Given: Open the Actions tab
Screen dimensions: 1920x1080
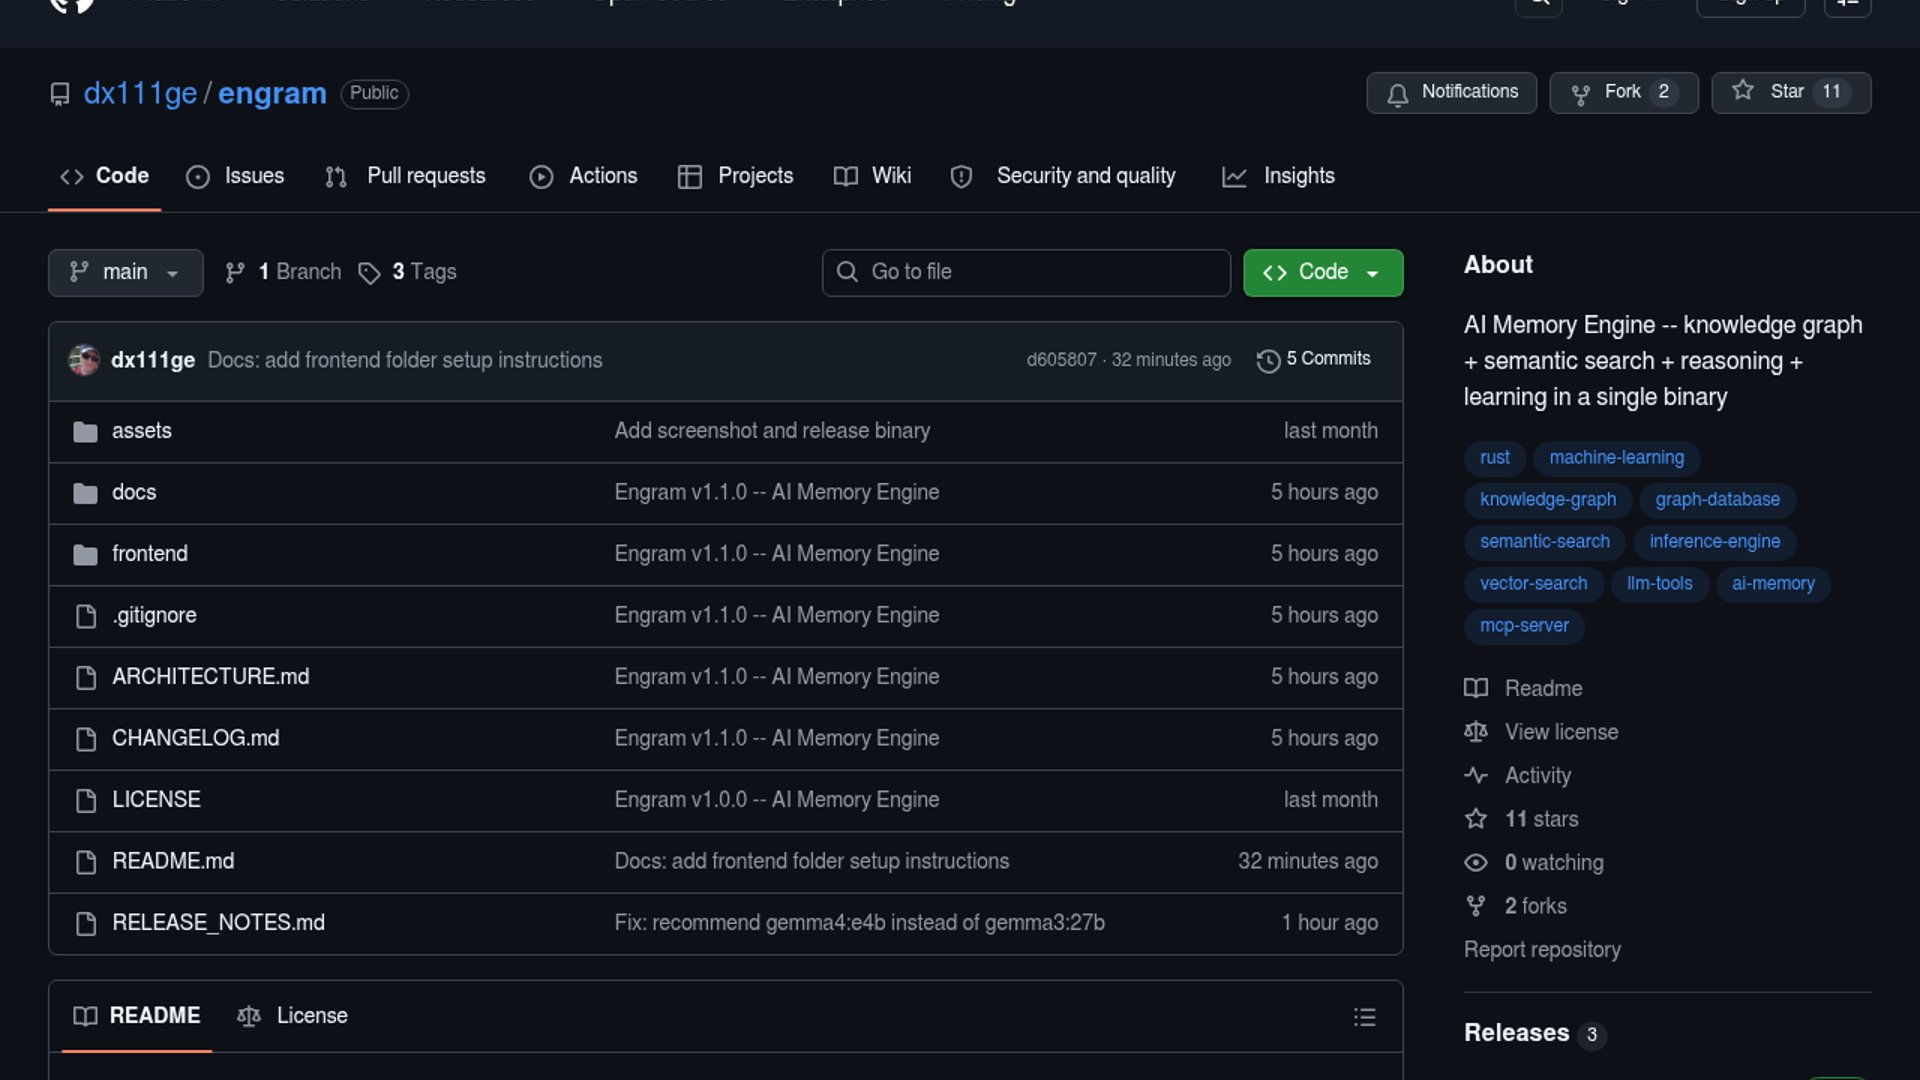Looking at the screenshot, I should point(584,176).
